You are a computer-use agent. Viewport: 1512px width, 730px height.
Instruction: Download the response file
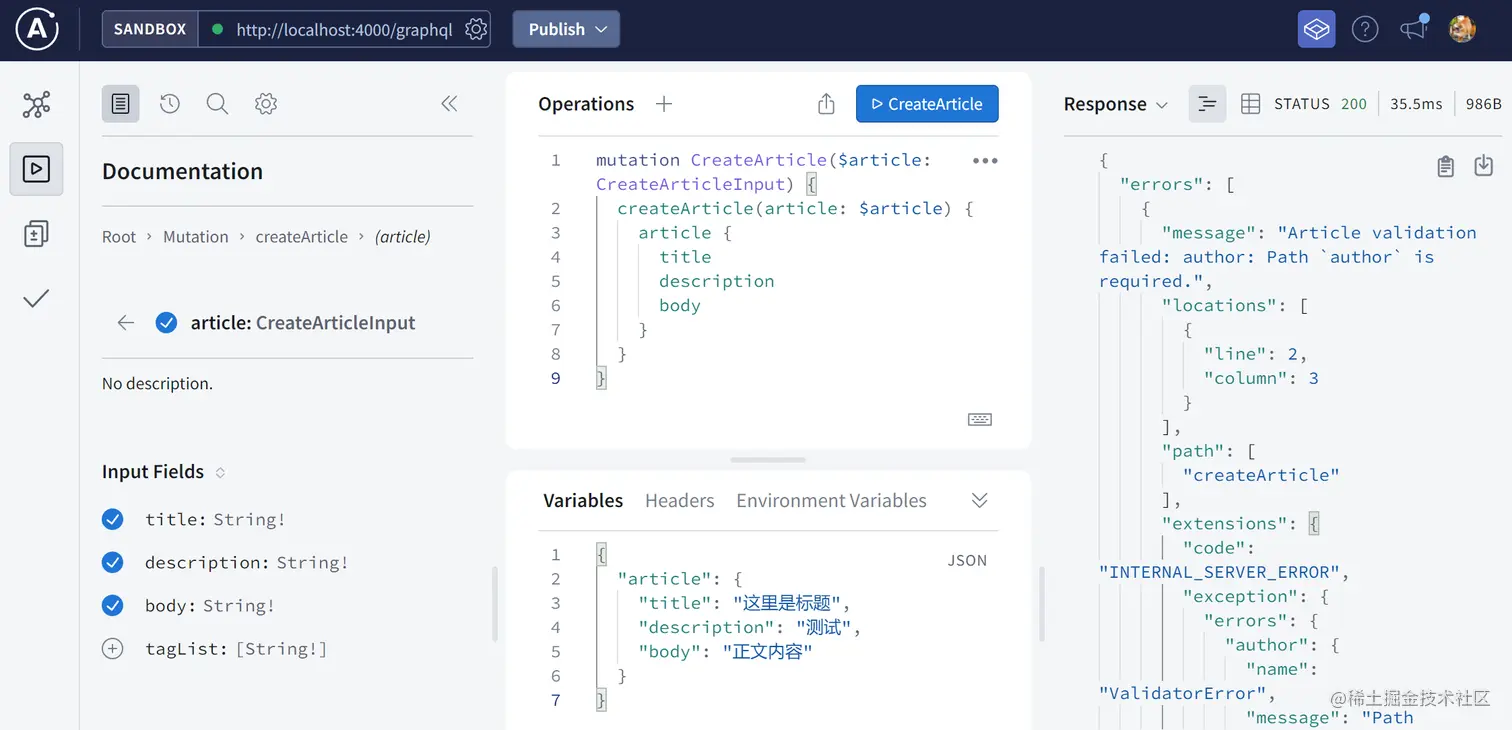[1484, 166]
